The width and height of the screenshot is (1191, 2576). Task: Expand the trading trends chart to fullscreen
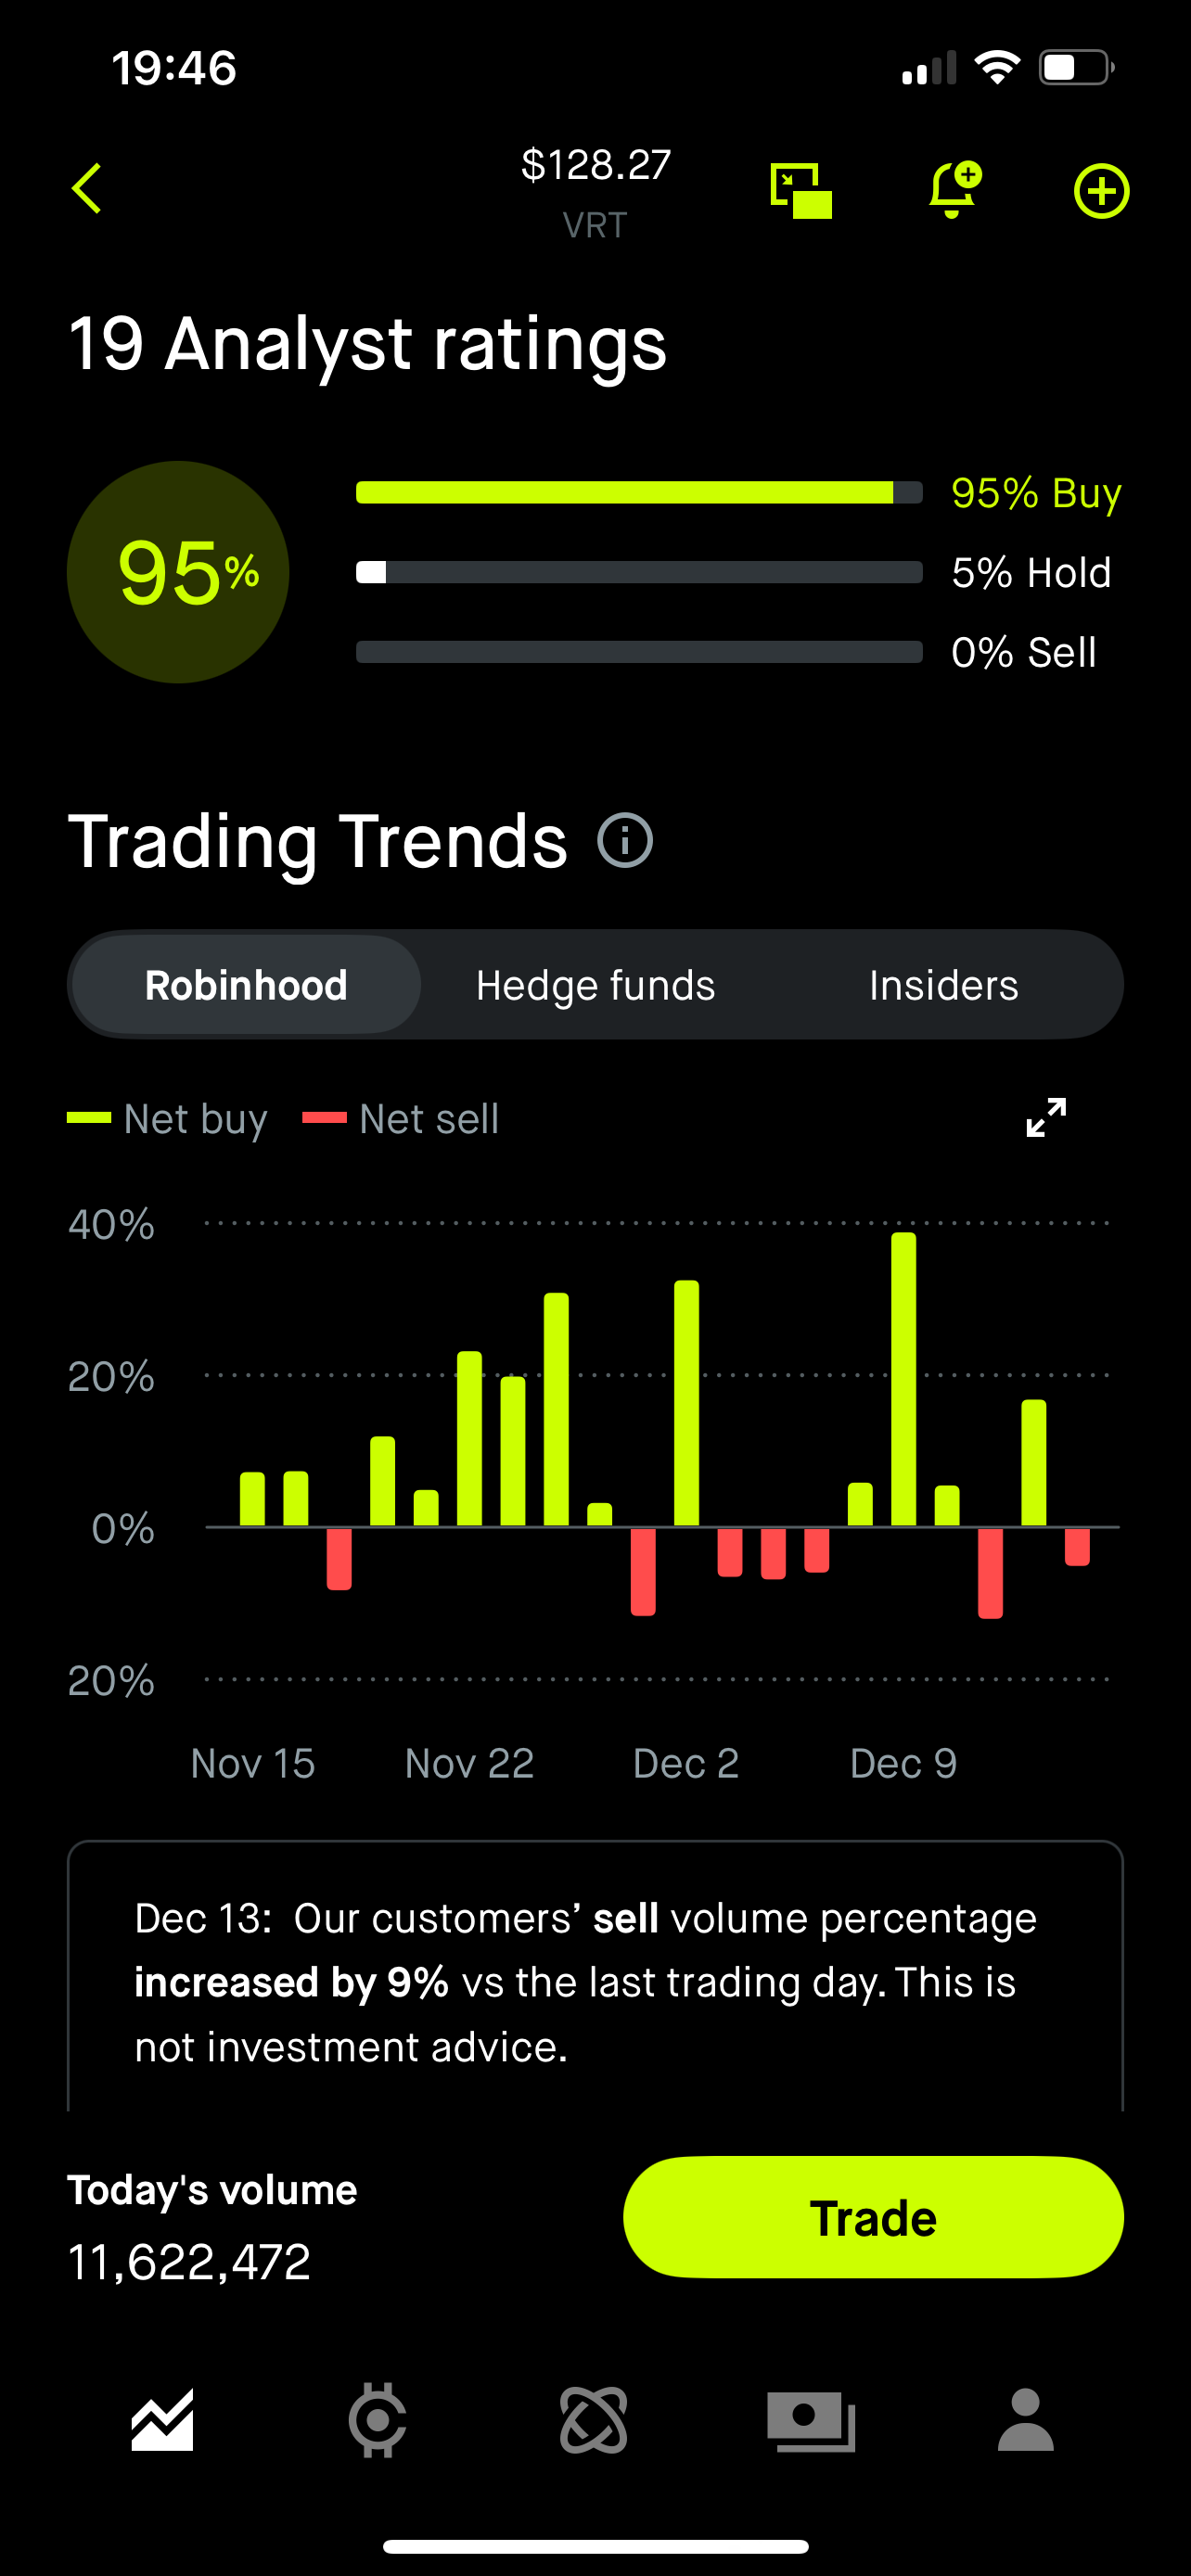(x=1045, y=1119)
